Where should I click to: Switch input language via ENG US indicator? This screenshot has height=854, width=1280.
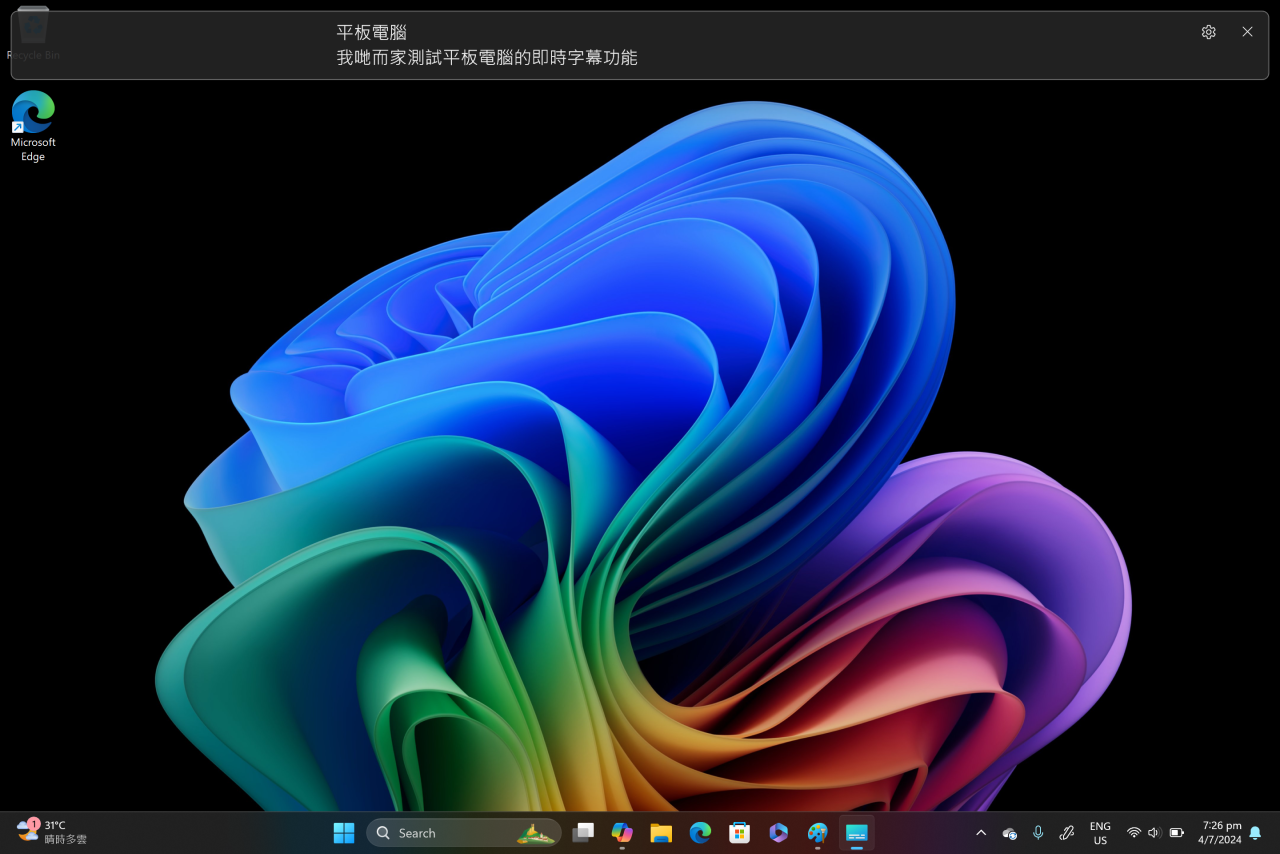coord(1100,832)
